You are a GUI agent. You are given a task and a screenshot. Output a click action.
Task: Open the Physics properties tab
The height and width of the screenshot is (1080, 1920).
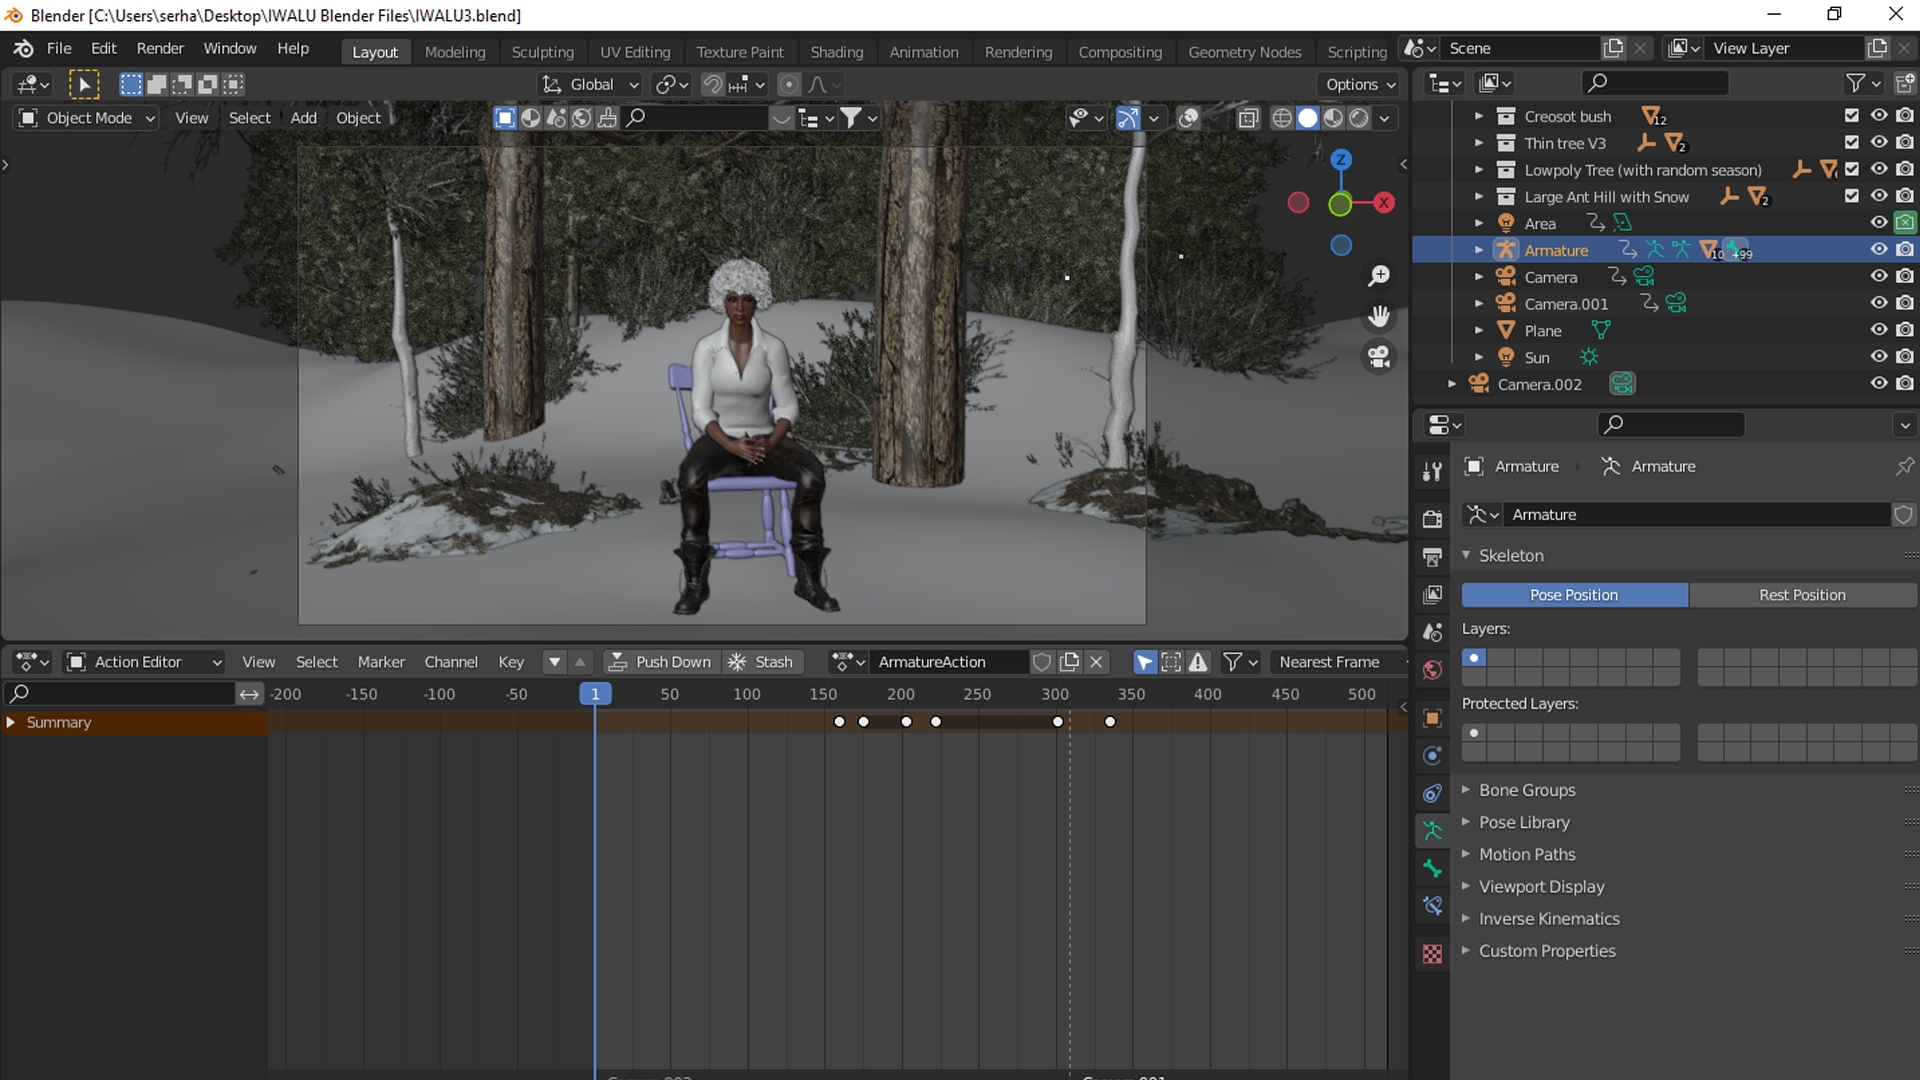(1432, 755)
